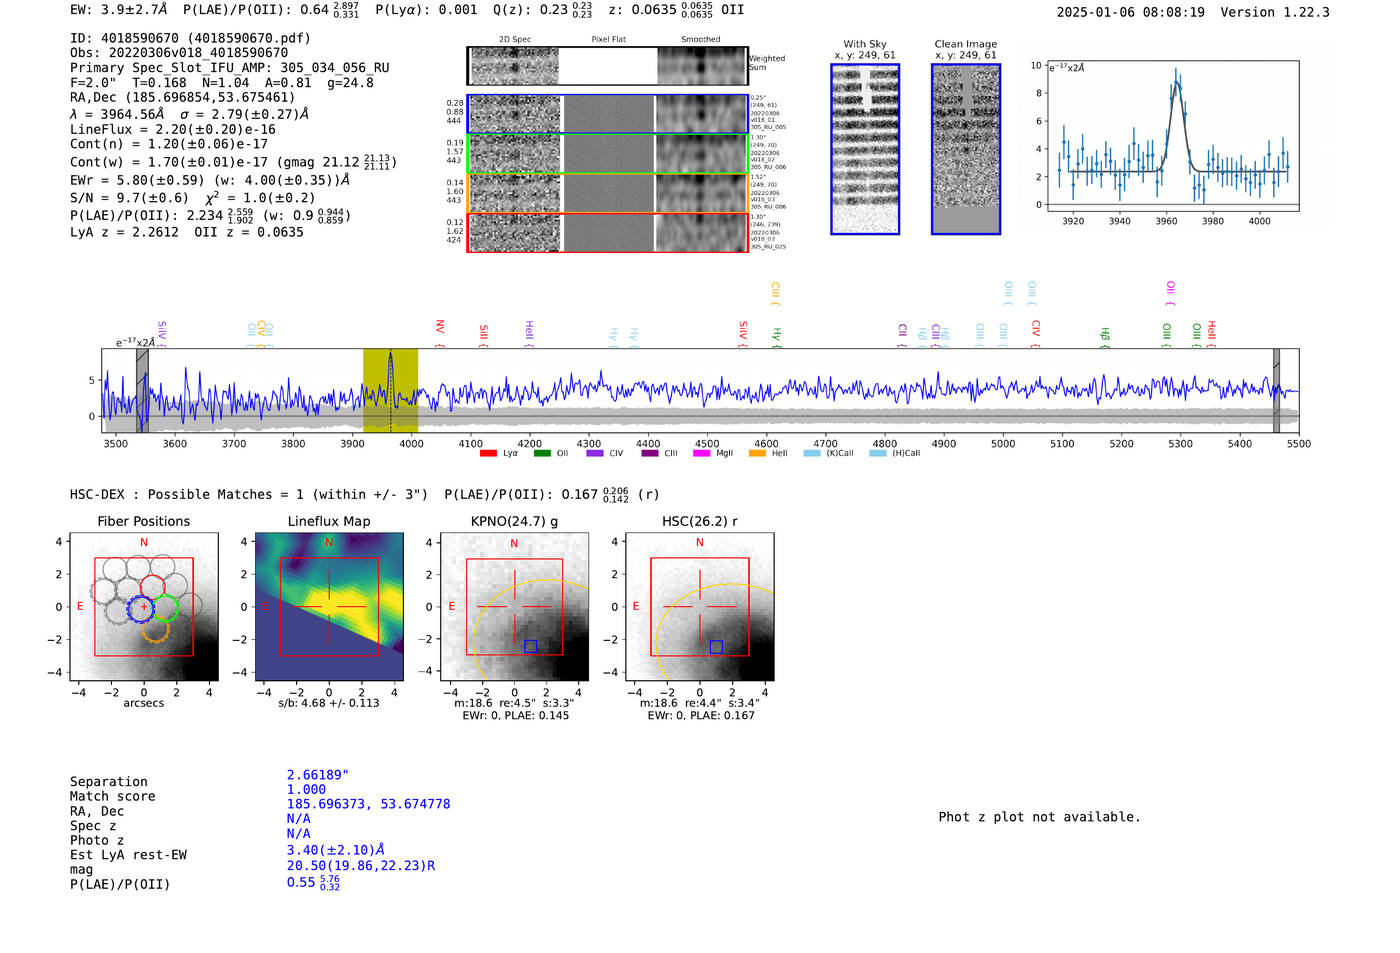Click the blue square marker in HSC r image

click(716, 647)
